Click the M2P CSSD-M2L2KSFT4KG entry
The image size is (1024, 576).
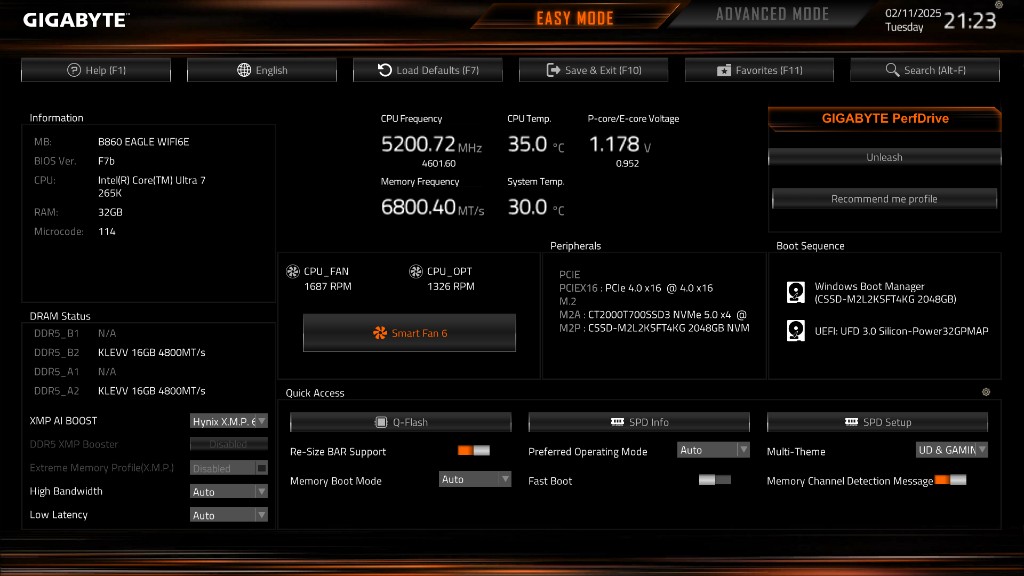[654, 328]
